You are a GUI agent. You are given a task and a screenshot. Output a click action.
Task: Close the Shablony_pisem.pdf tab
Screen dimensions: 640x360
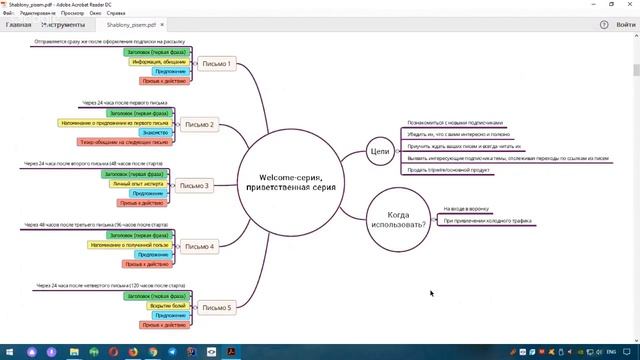(162, 25)
